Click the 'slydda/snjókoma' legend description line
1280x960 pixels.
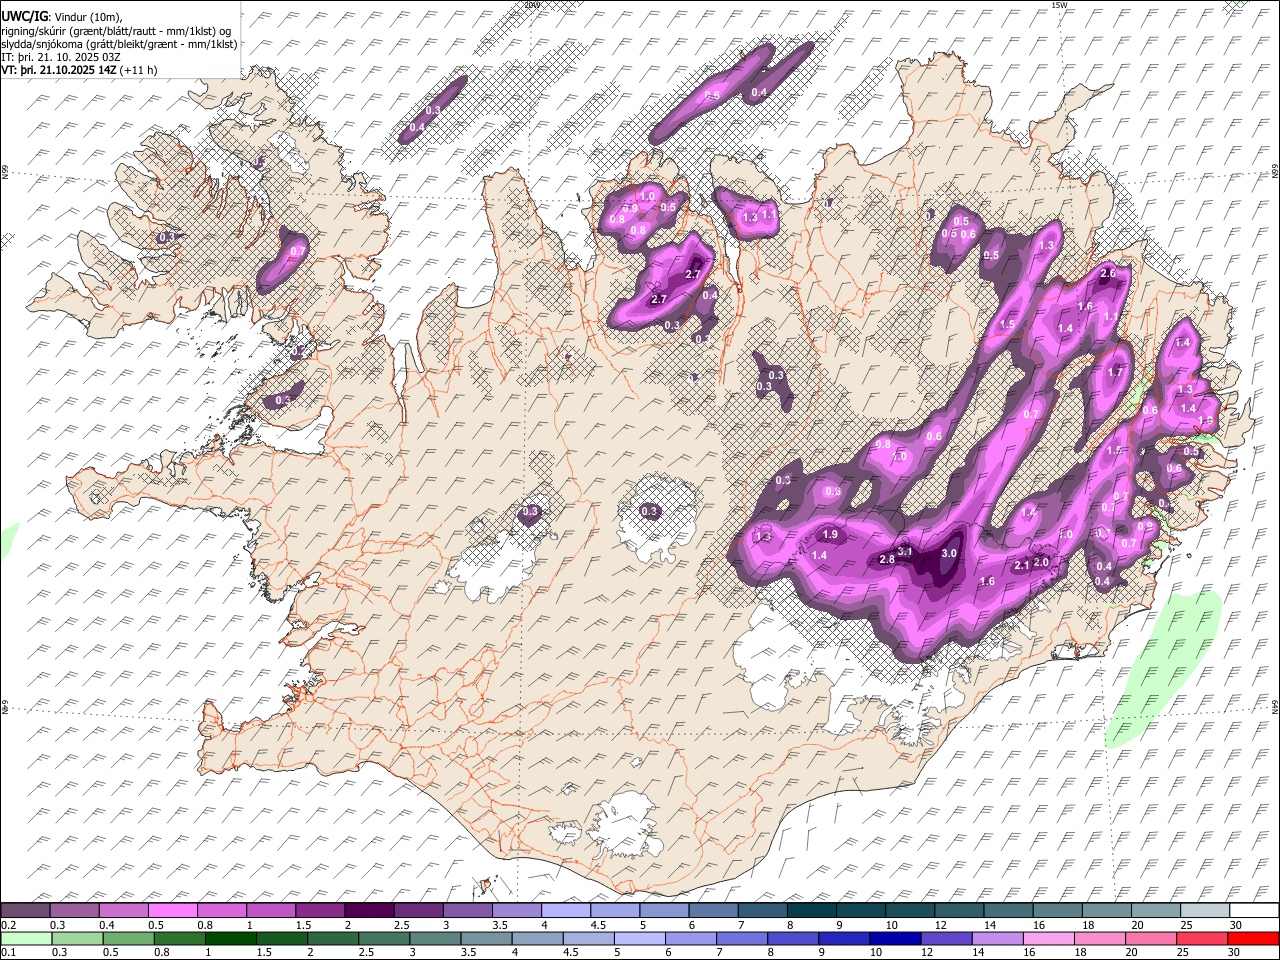click(x=119, y=44)
